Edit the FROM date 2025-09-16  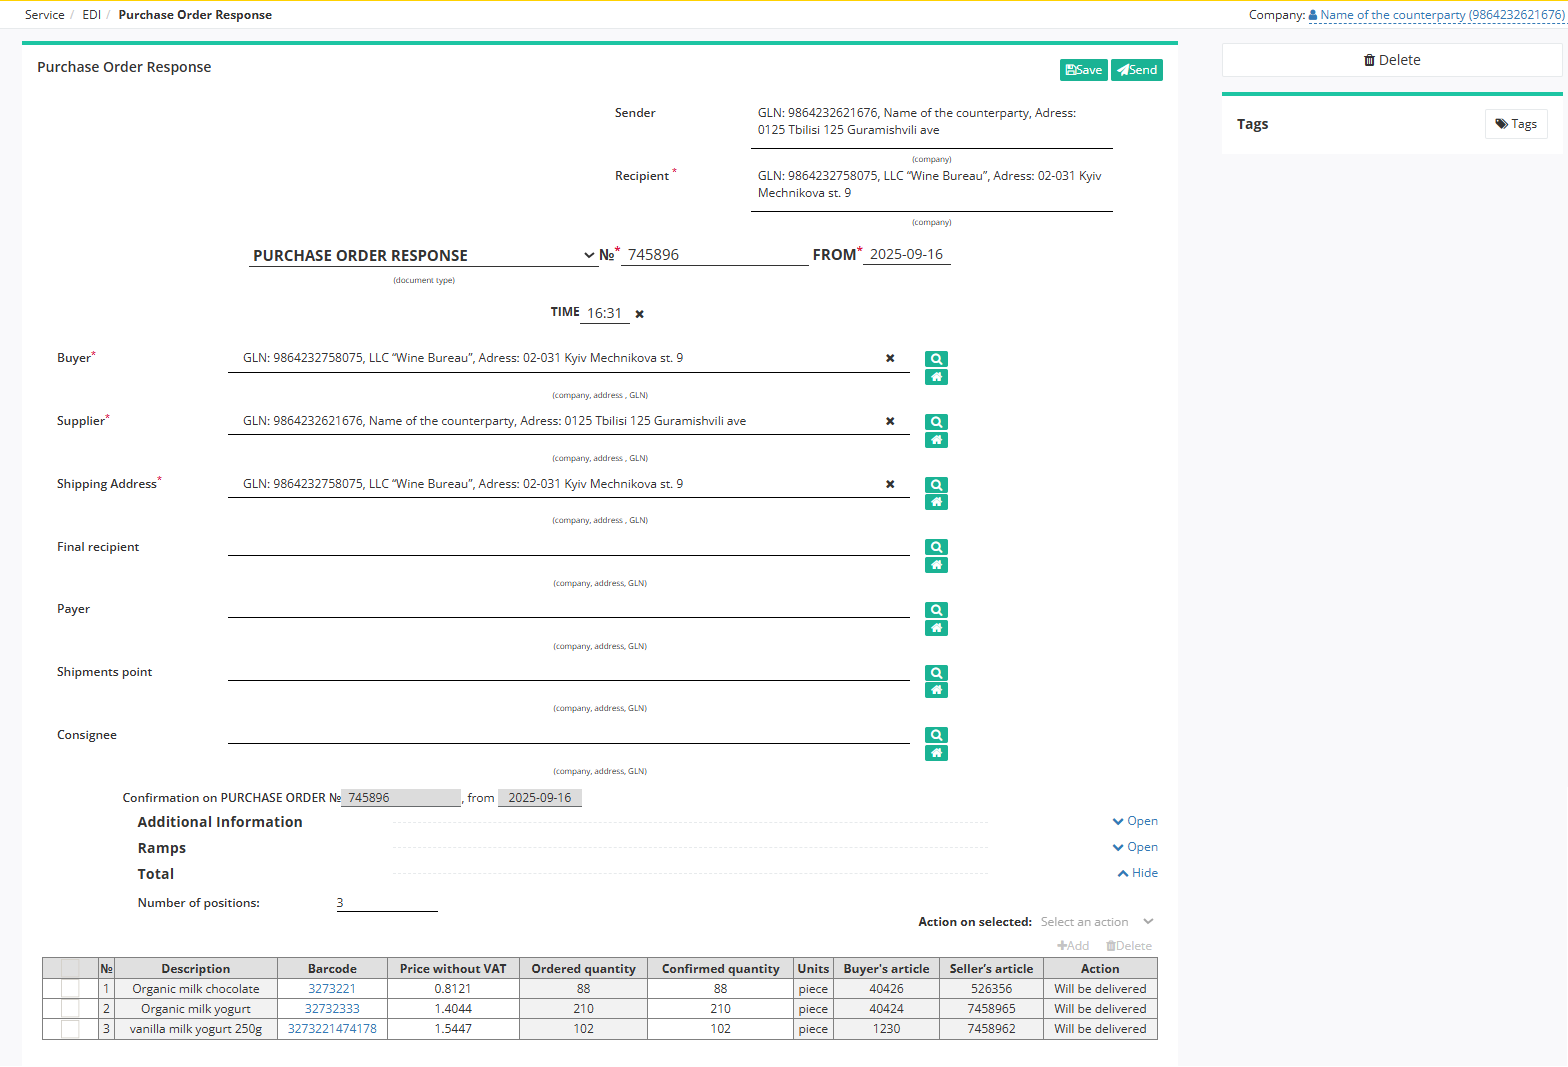click(x=906, y=255)
